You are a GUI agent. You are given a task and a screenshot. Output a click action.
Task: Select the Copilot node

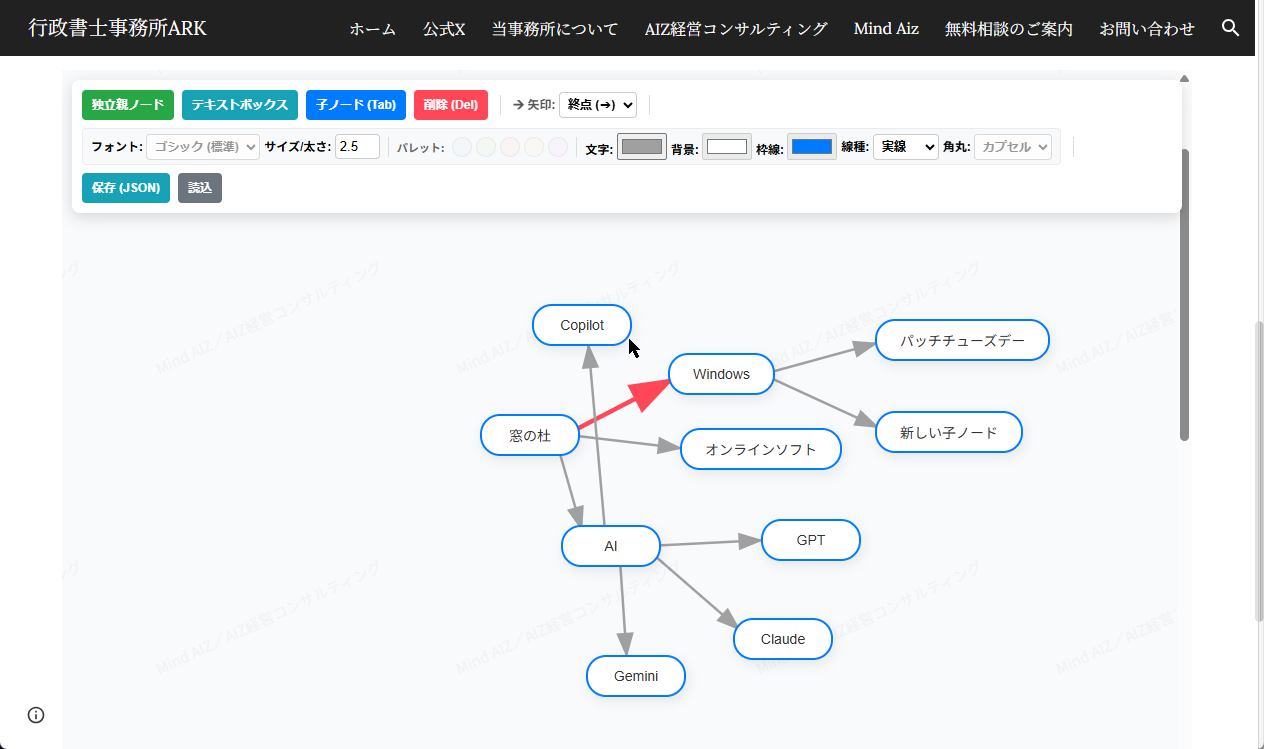pyautogui.click(x=582, y=325)
